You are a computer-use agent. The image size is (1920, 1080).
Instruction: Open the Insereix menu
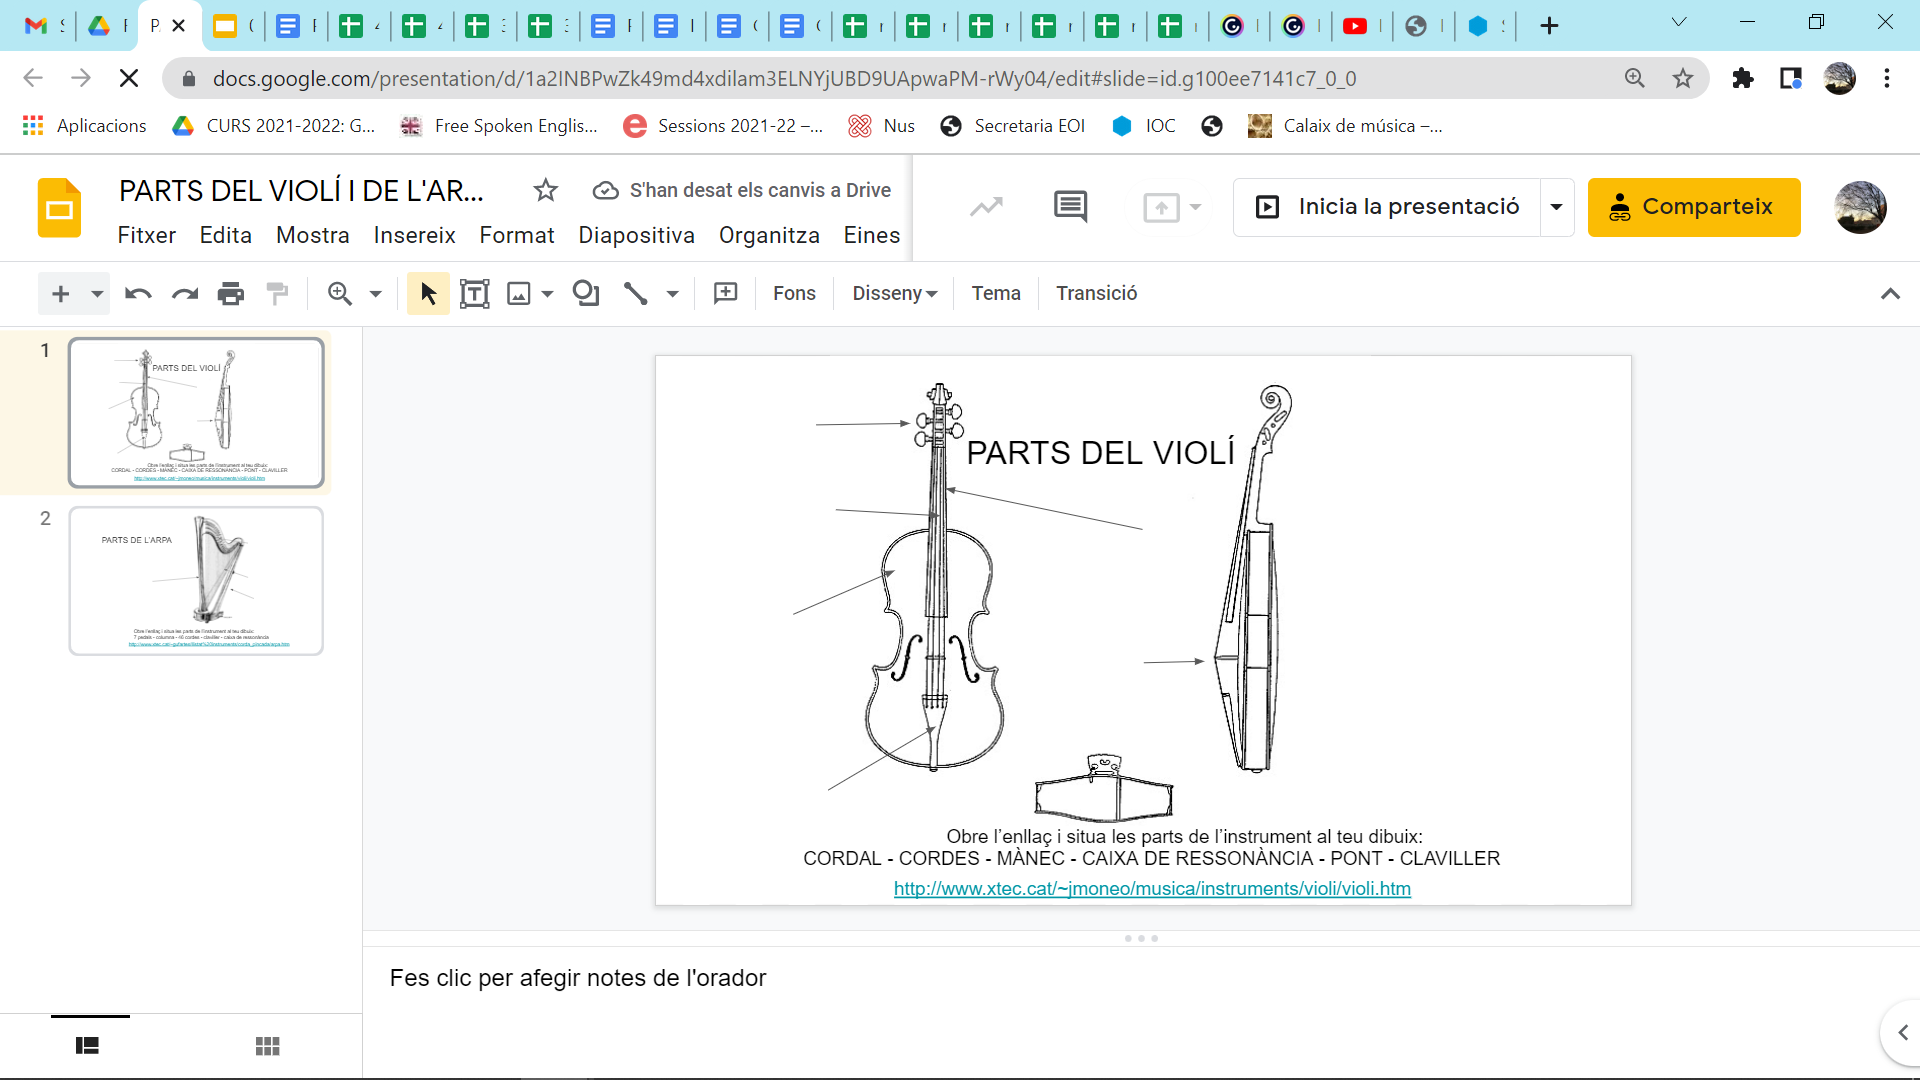(414, 235)
